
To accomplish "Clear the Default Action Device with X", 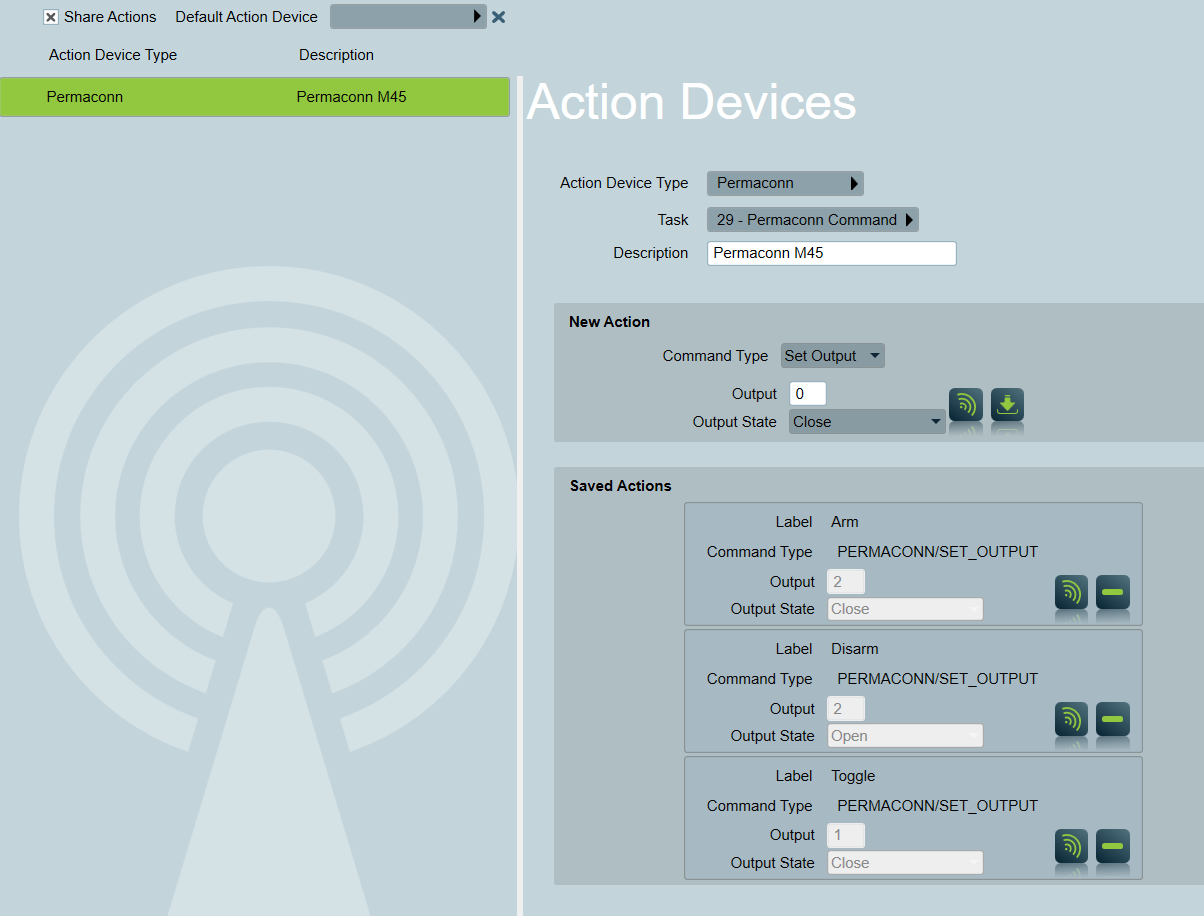I will (x=498, y=17).
